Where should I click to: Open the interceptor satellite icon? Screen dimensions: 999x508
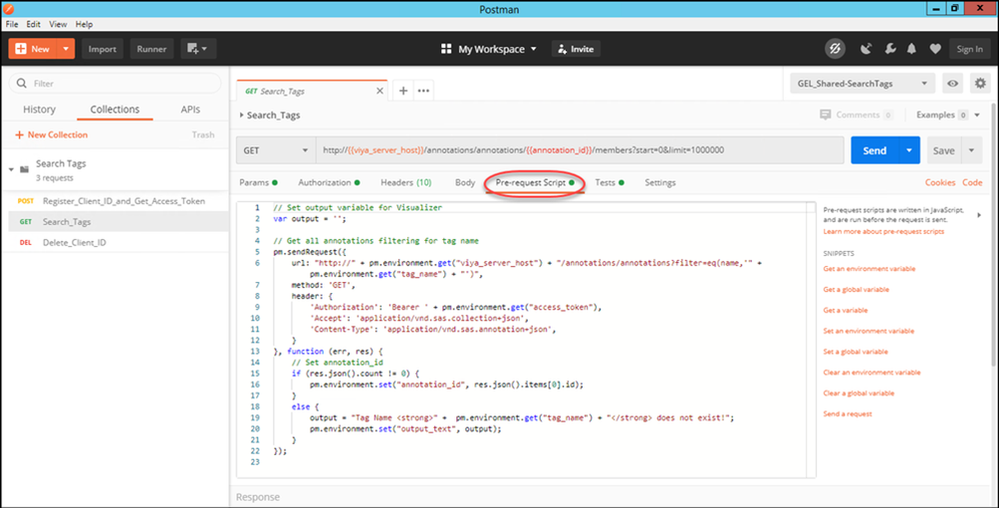coord(865,48)
